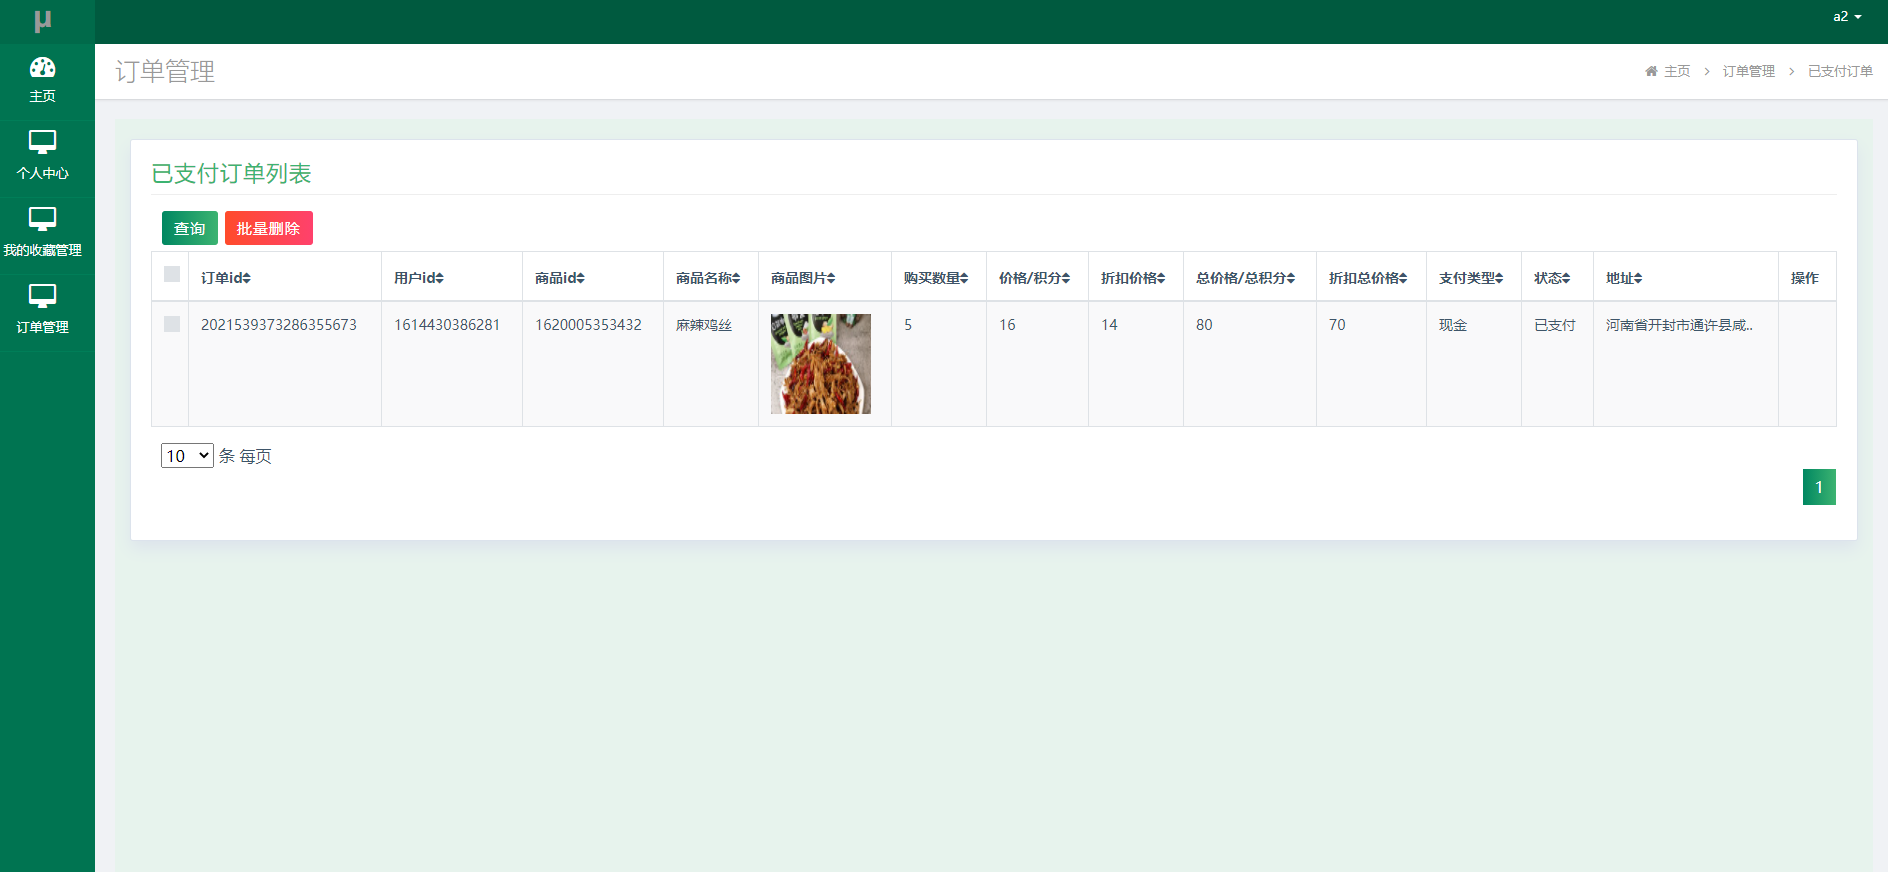Screen dimensions: 1888x872
Task: Open the 主页 dashboard icon in sidebar
Action: coord(42,67)
